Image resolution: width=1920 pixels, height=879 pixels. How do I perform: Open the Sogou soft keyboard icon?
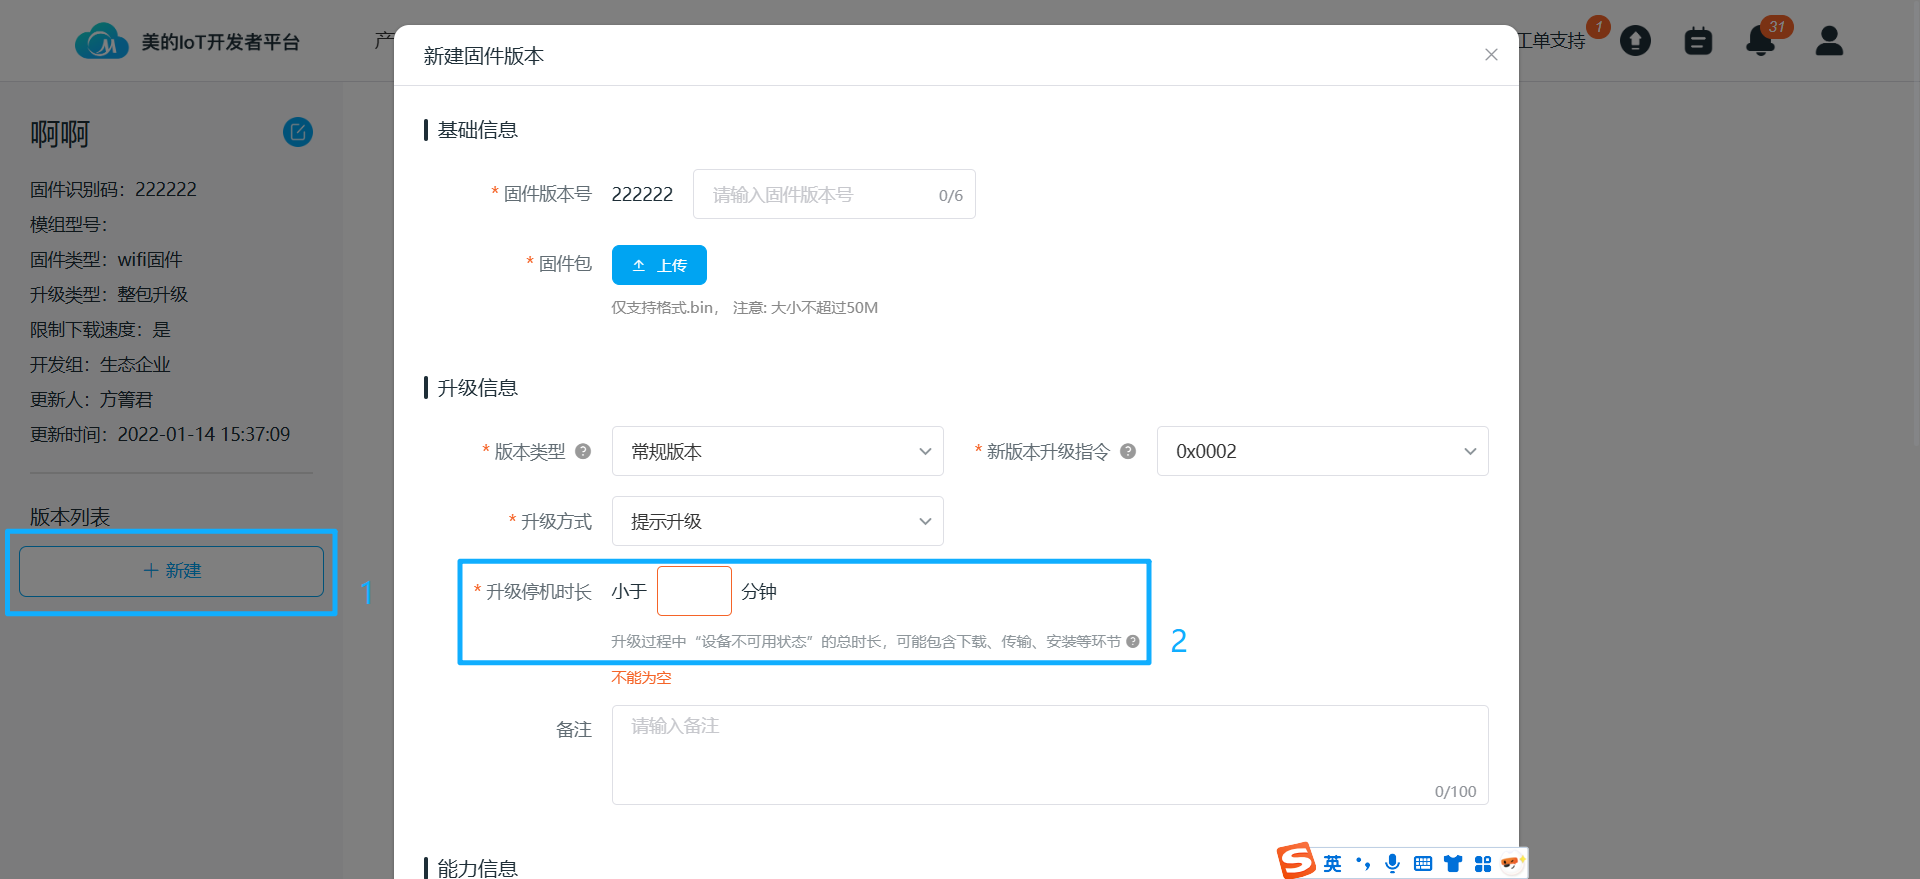point(1423,863)
